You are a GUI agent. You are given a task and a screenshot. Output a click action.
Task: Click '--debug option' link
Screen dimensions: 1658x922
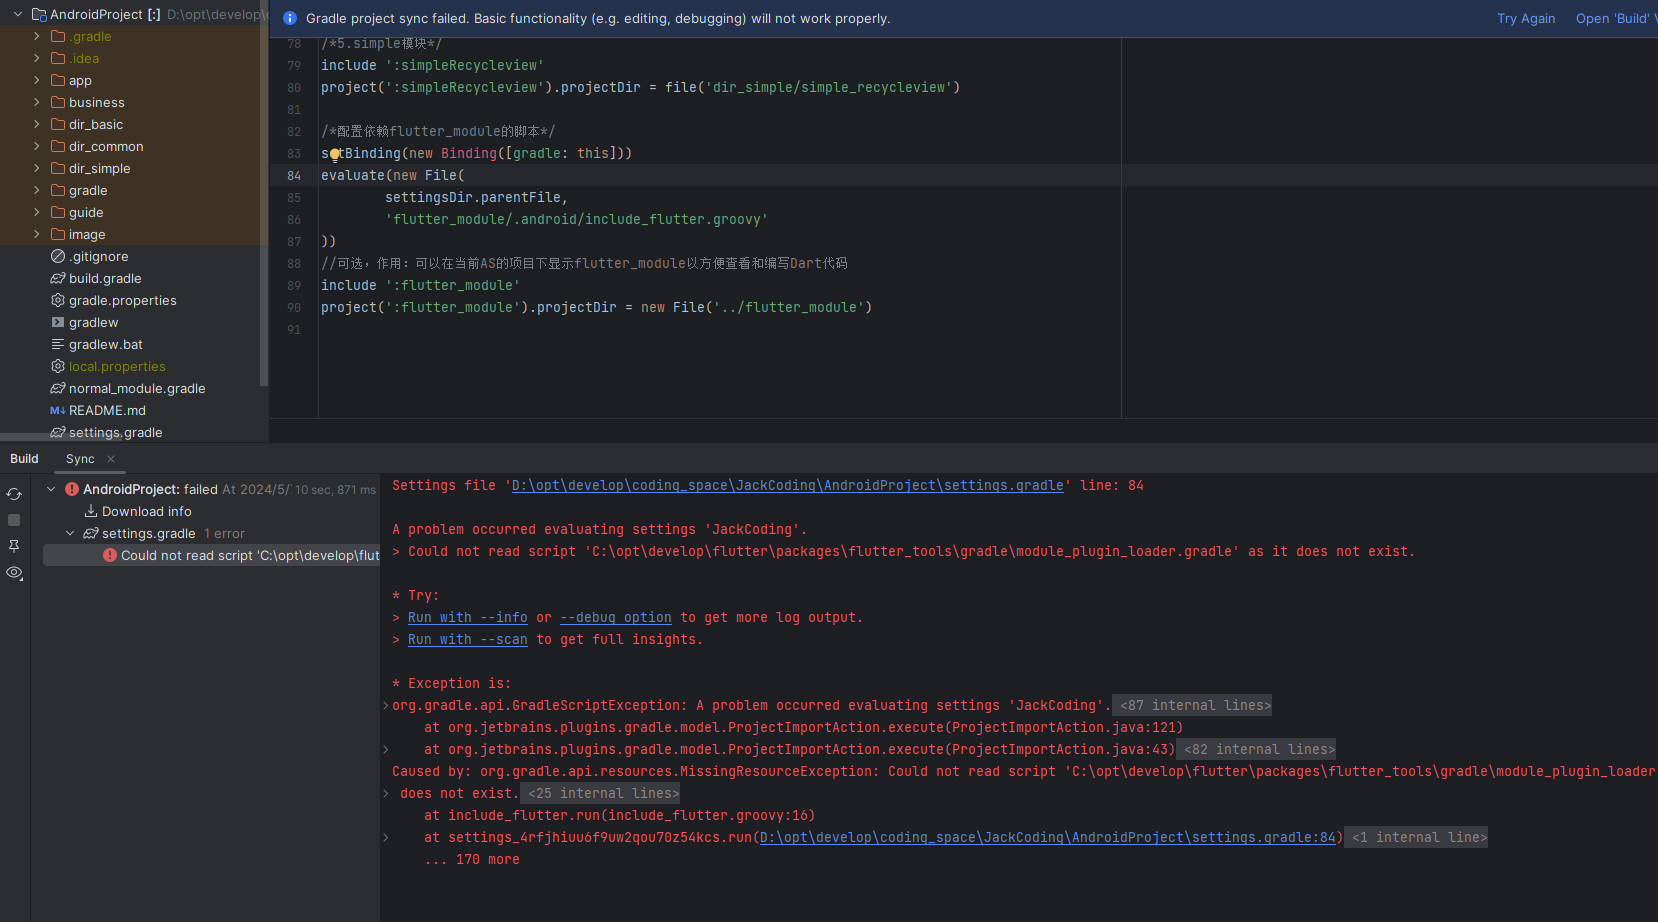coord(616,617)
